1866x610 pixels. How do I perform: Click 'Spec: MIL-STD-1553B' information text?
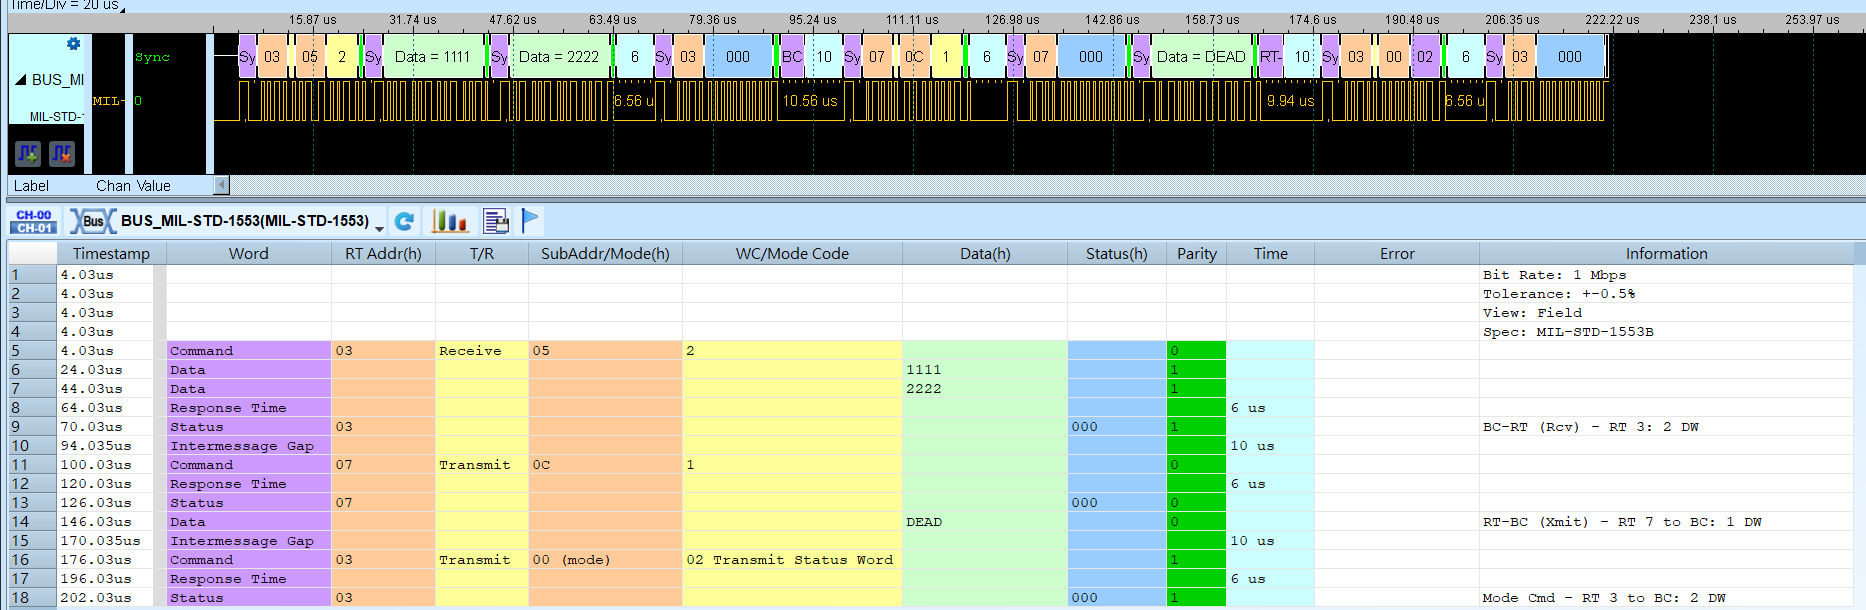pos(1567,332)
